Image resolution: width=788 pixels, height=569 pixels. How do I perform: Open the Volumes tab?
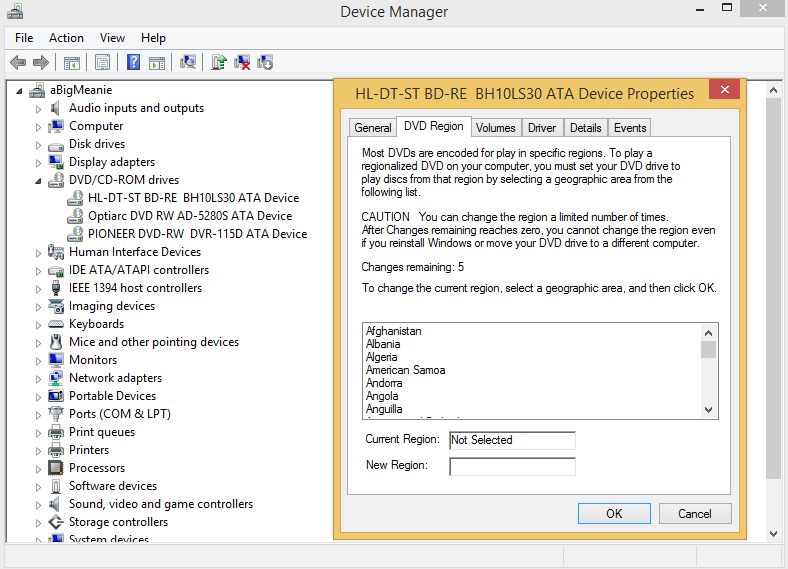click(495, 128)
